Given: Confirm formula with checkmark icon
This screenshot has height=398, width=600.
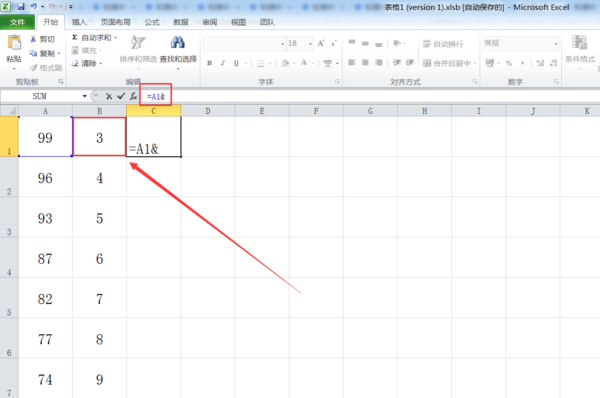Looking at the screenshot, I should pyautogui.click(x=121, y=96).
